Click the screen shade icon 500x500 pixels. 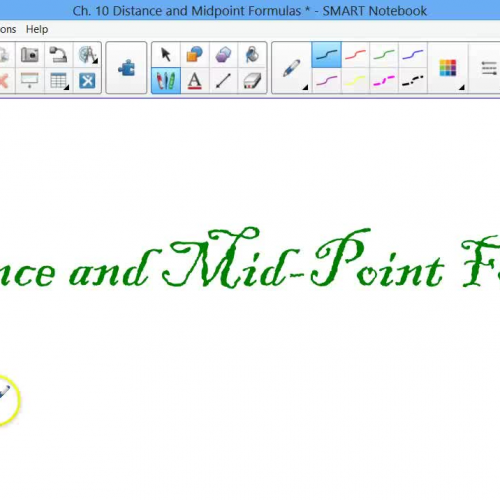pos(29,80)
